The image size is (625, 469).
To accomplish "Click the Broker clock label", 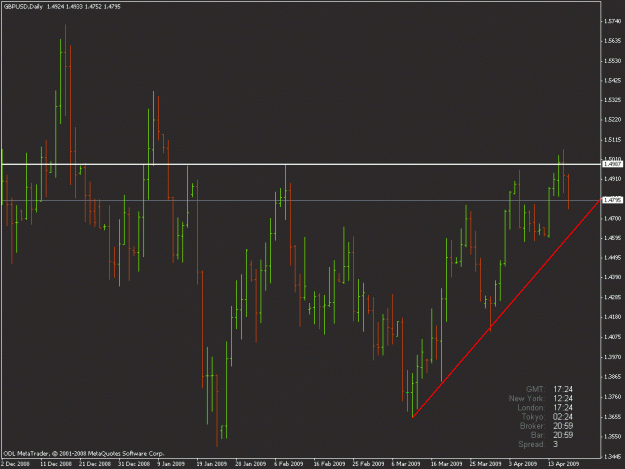I will [532, 426].
